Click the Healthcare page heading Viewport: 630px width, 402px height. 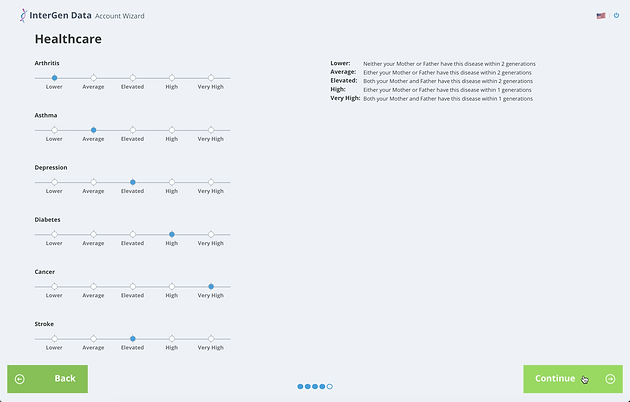[x=68, y=39]
